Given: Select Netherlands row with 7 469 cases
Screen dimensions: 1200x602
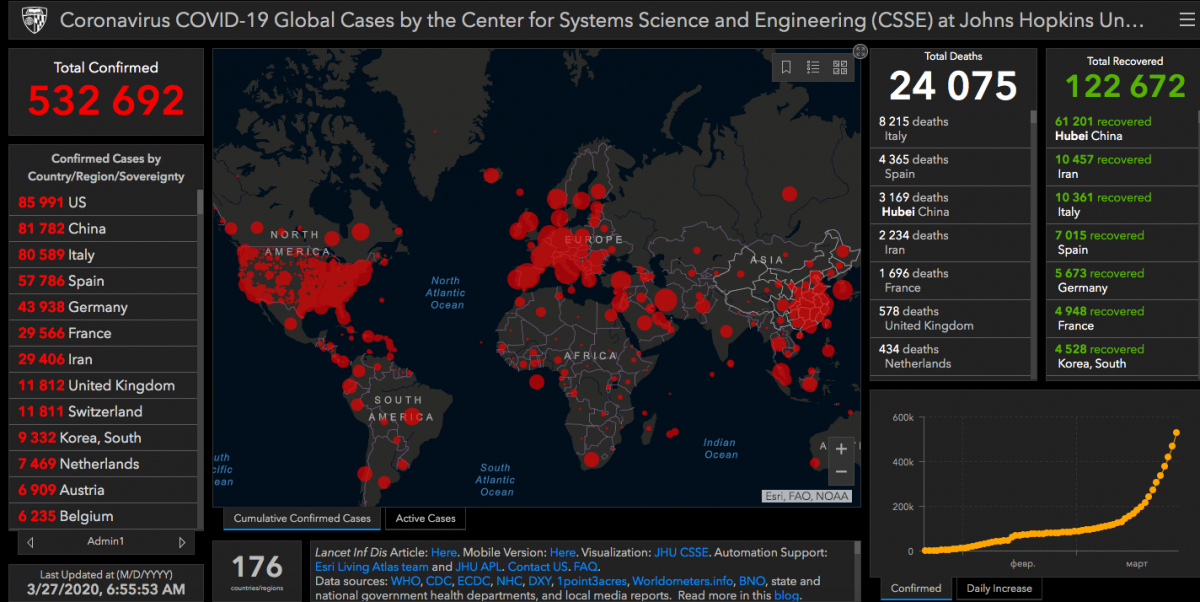Looking at the screenshot, I should pyautogui.click(x=104, y=463).
